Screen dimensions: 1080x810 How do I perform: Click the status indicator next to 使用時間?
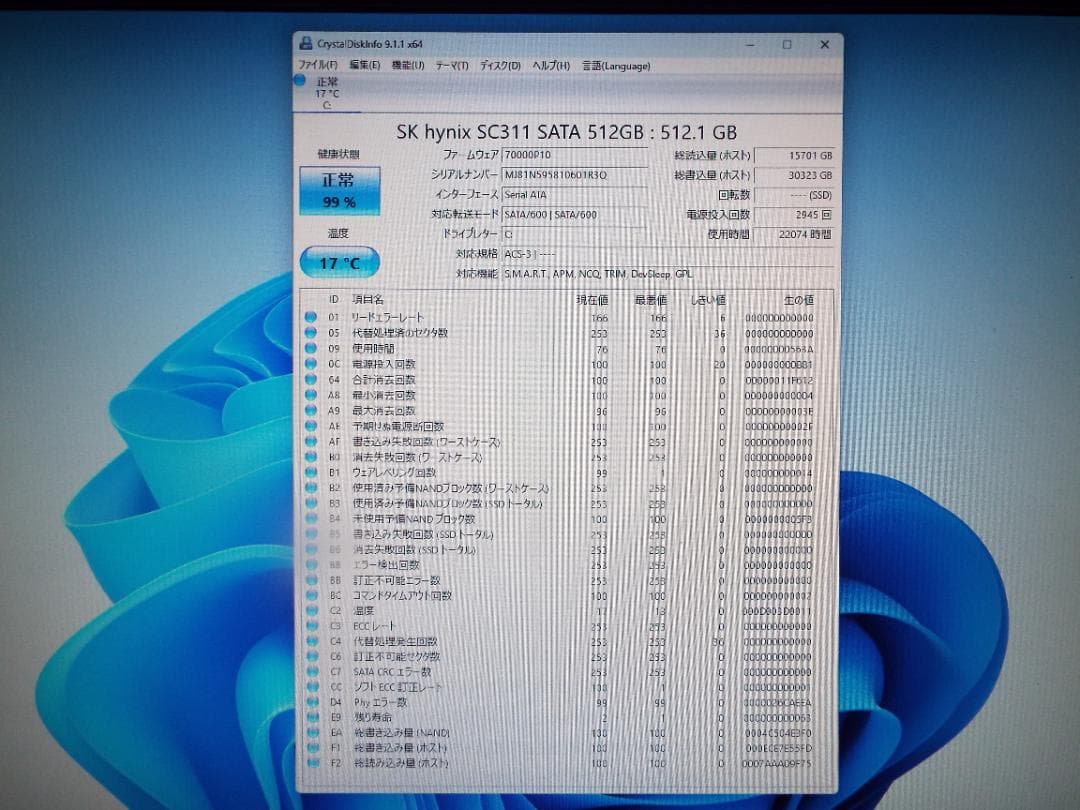[310, 349]
